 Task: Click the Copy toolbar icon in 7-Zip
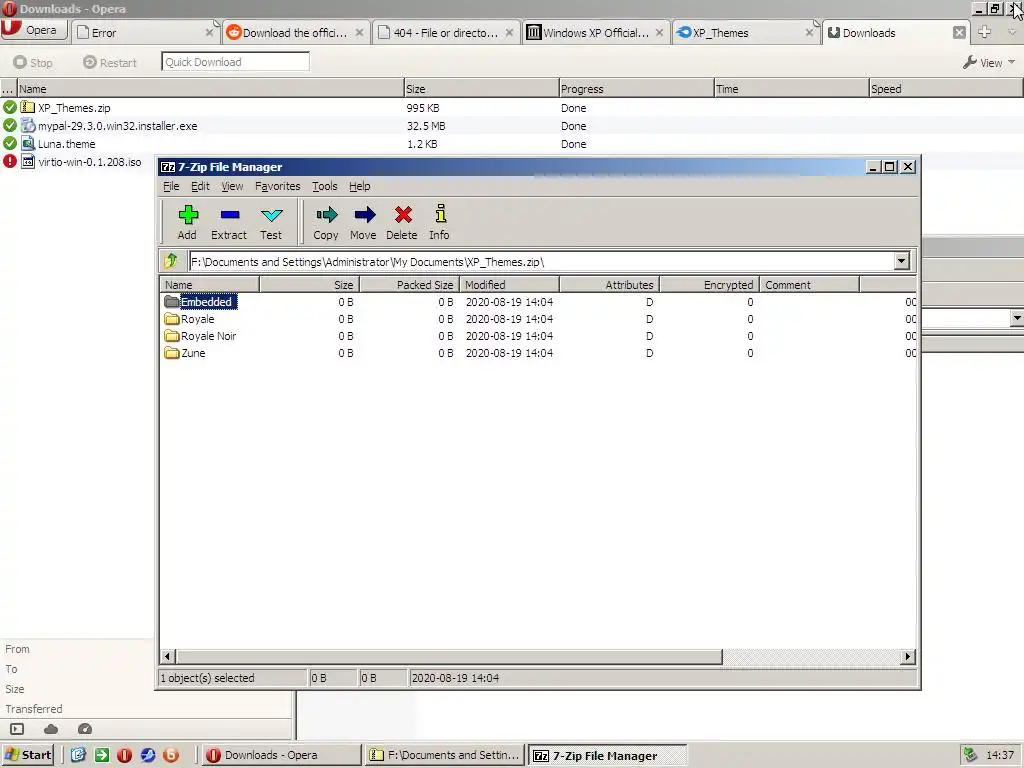[326, 223]
